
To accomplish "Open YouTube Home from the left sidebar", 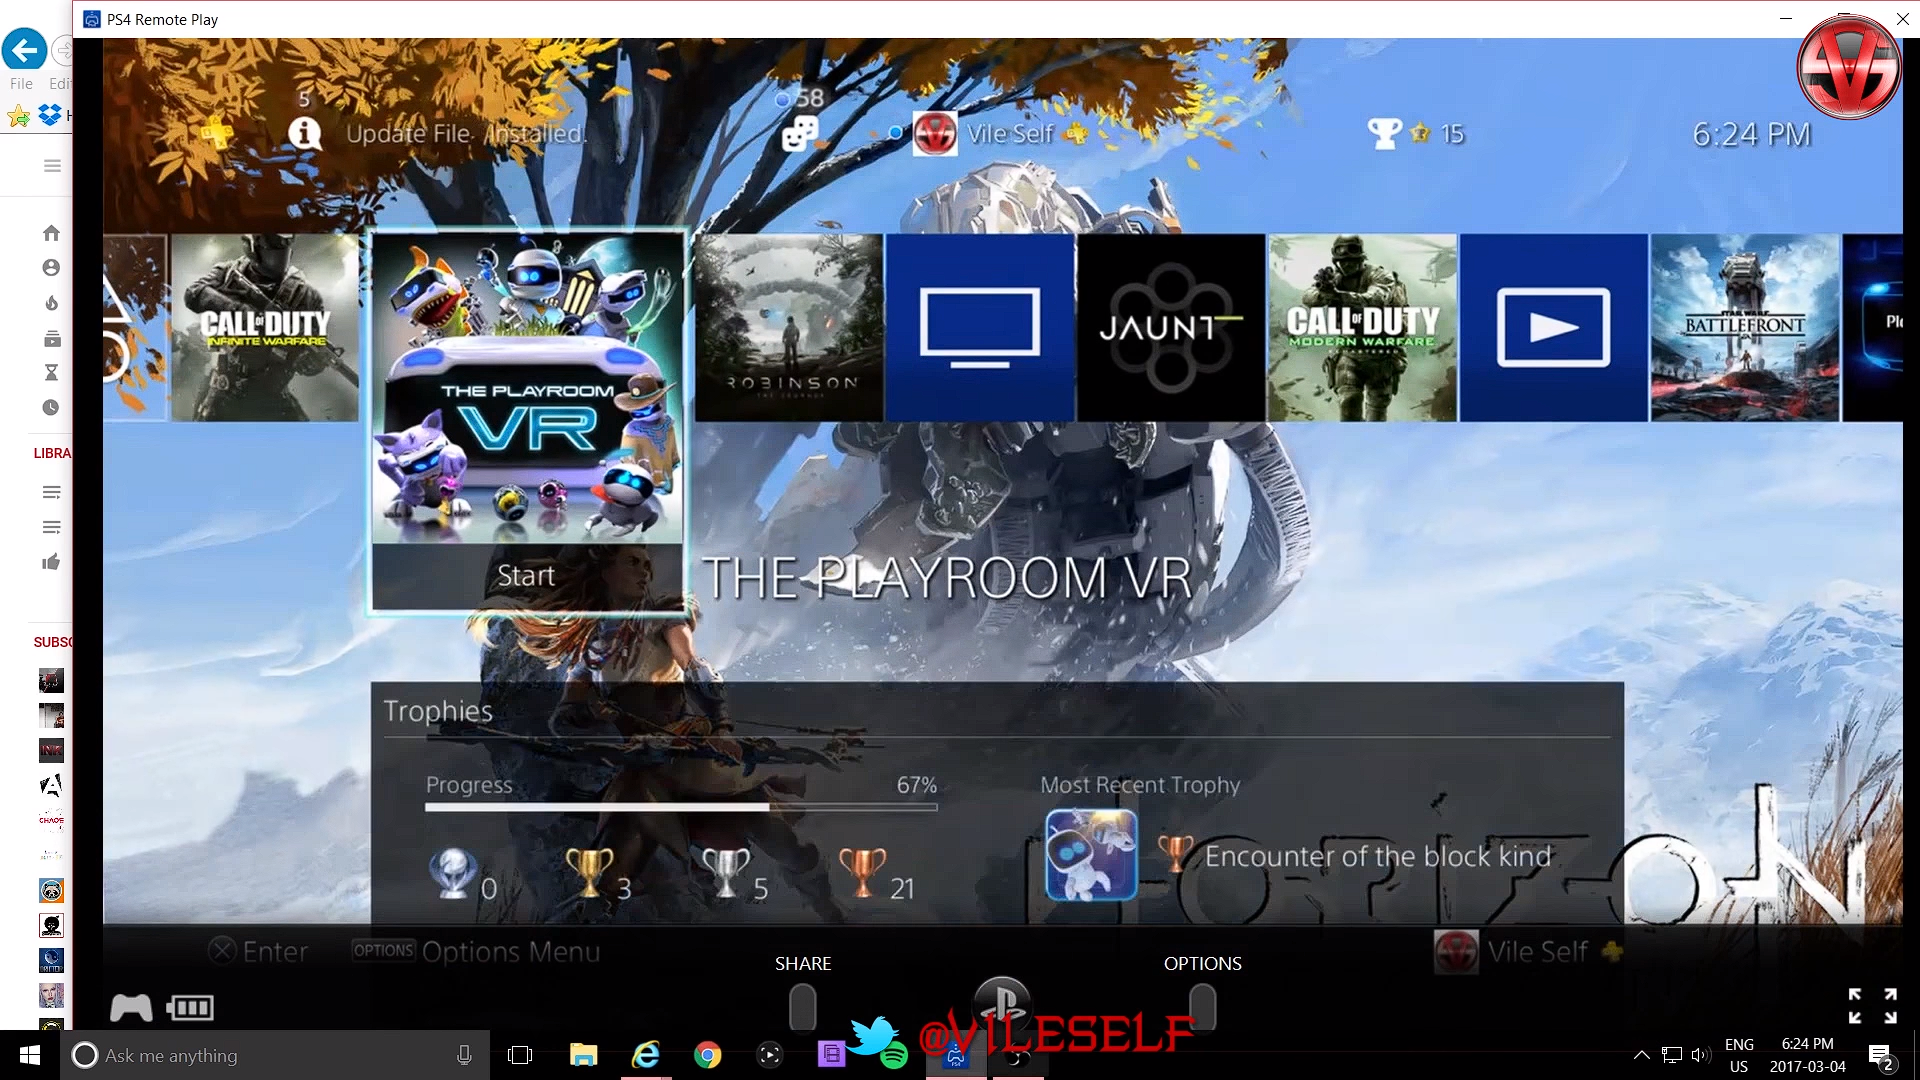I will [51, 232].
